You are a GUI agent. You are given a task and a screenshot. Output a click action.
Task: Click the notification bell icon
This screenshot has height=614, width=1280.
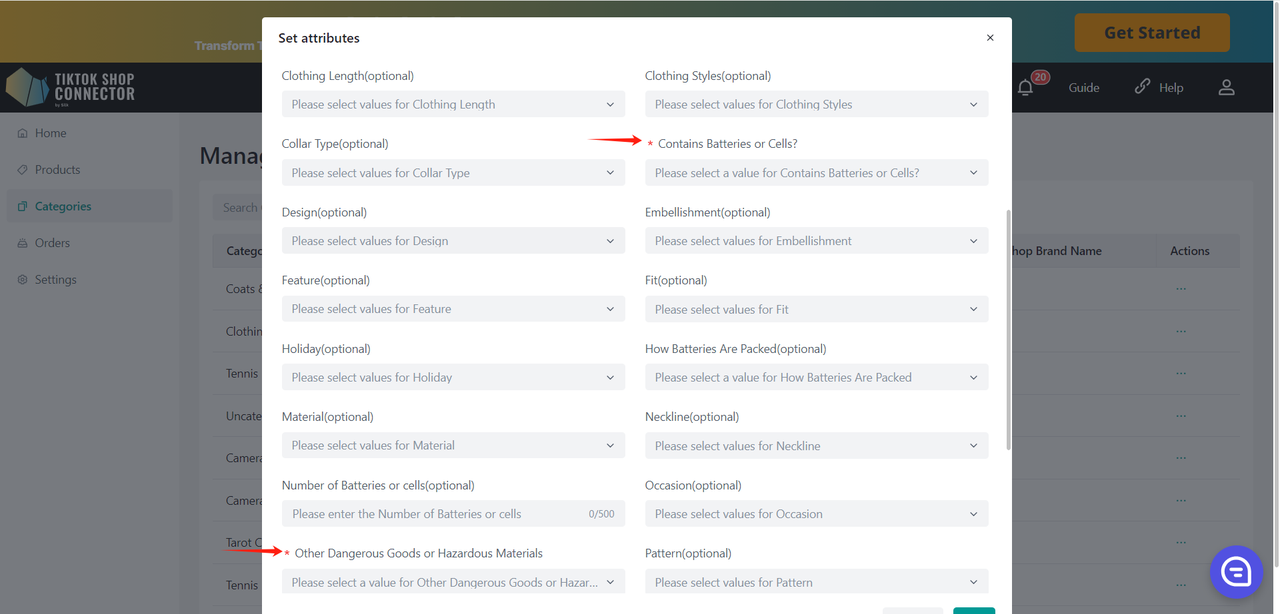click(1025, 88)
